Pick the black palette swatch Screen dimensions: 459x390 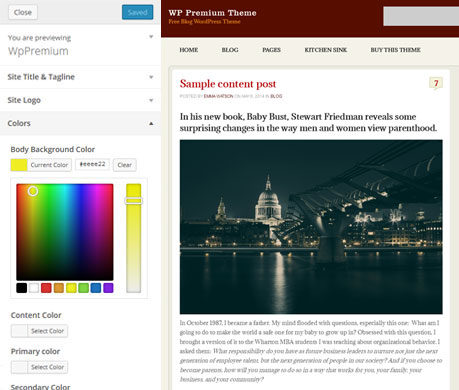[x=22, y=288]
